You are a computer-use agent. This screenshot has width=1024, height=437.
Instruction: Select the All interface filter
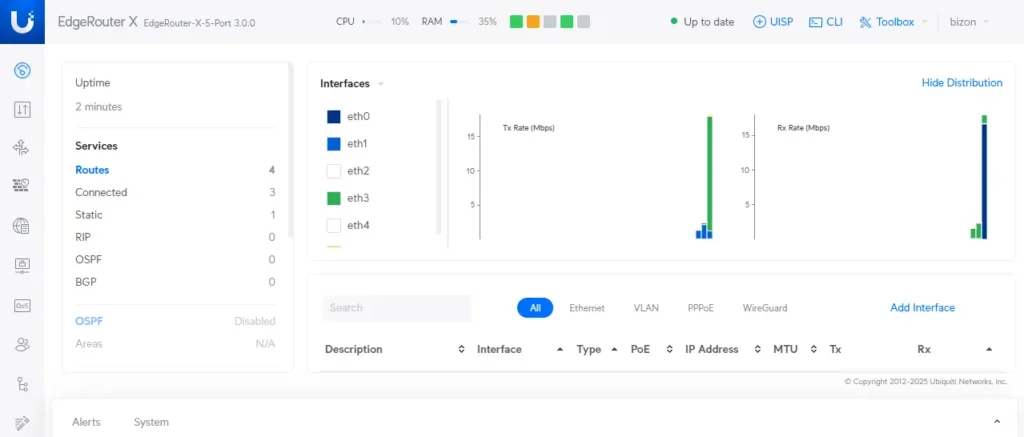coord(535,308)
